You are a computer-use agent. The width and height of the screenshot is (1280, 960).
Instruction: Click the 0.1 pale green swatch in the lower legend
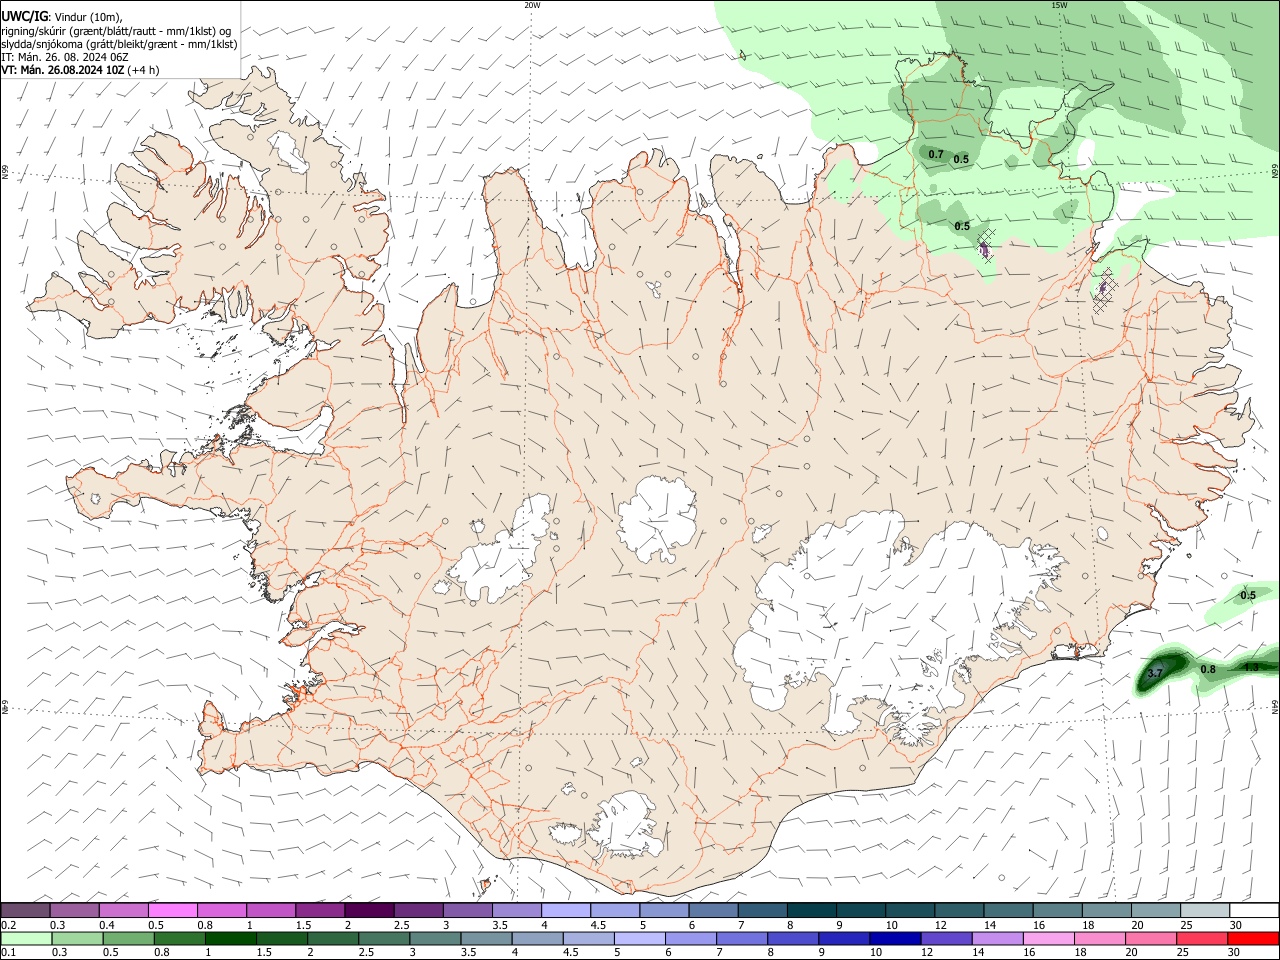coord(27,939)
